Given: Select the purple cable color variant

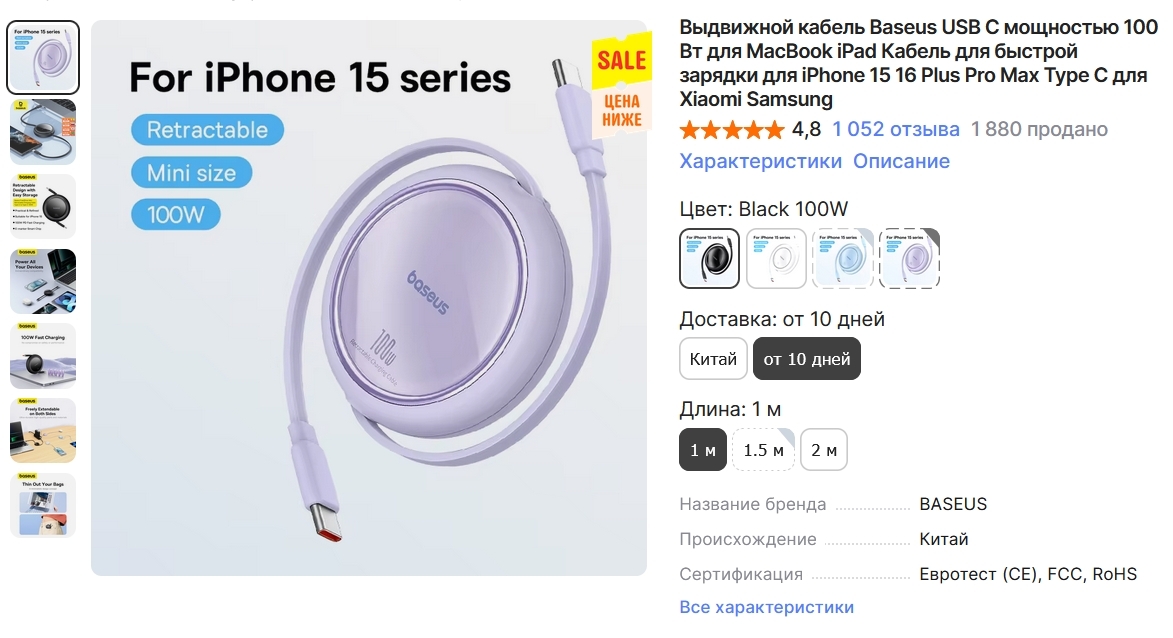Looking at the screenshot, I should (x=909, y=258).
